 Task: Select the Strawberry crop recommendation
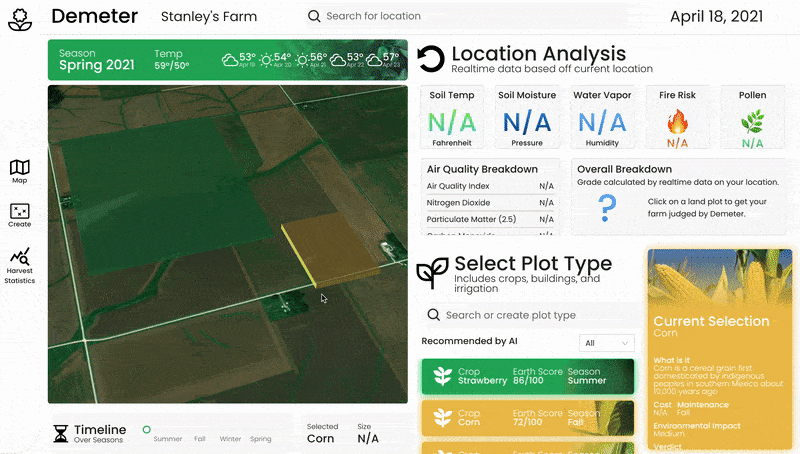coord(528,376)
